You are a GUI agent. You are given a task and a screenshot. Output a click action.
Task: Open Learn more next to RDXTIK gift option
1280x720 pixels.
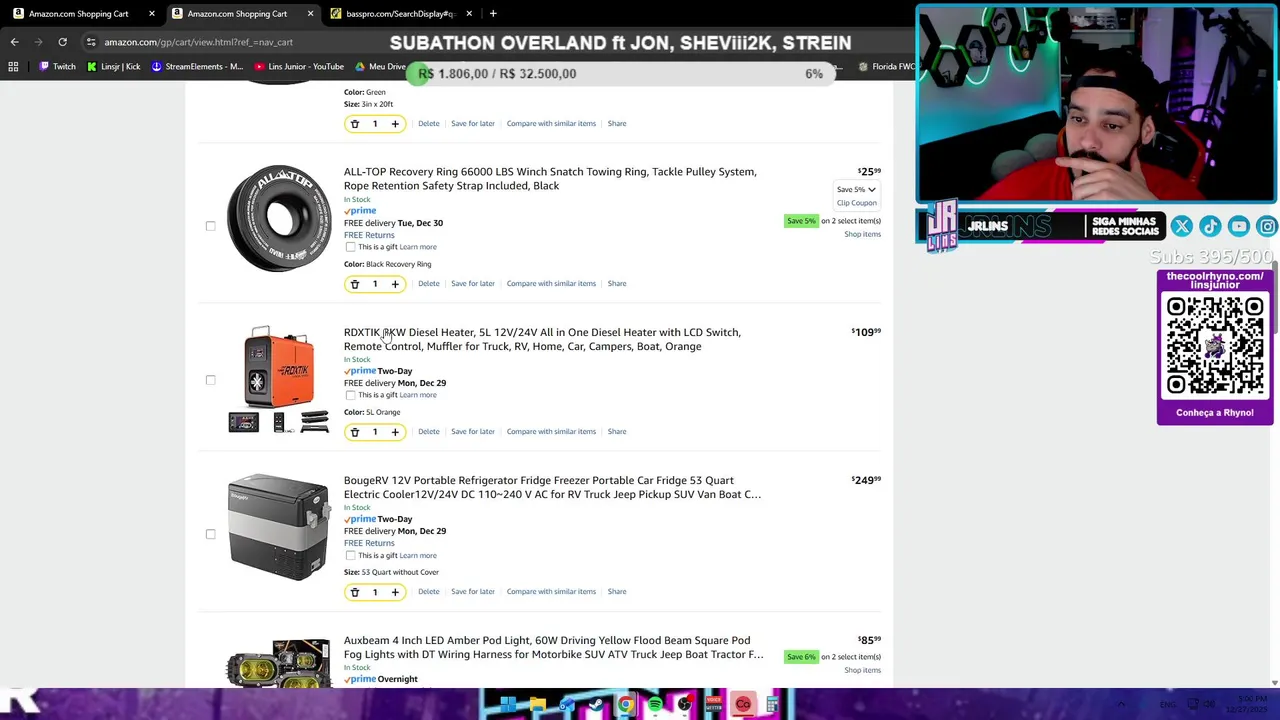[x=418, y=395]
